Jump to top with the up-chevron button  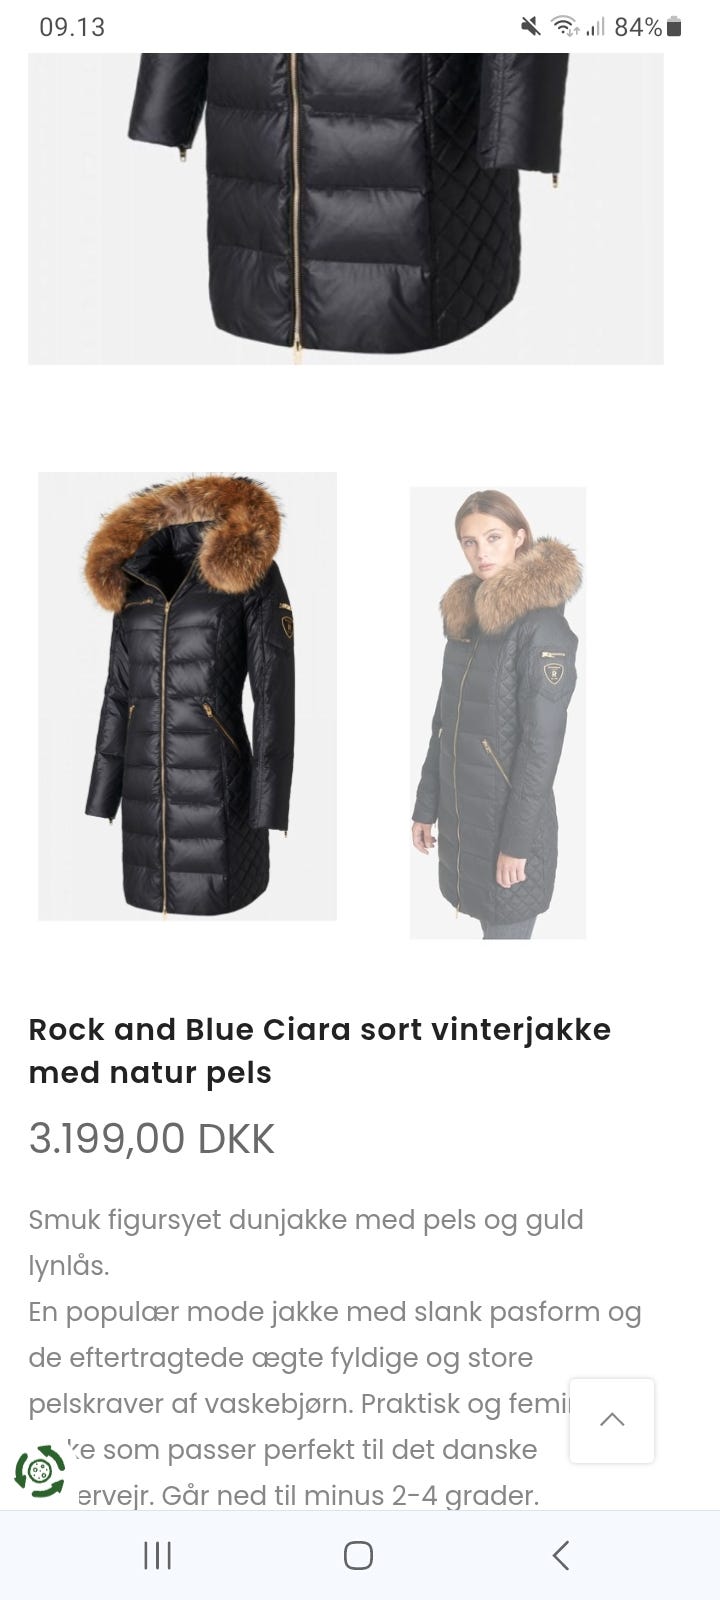[x=612, y=1420]
